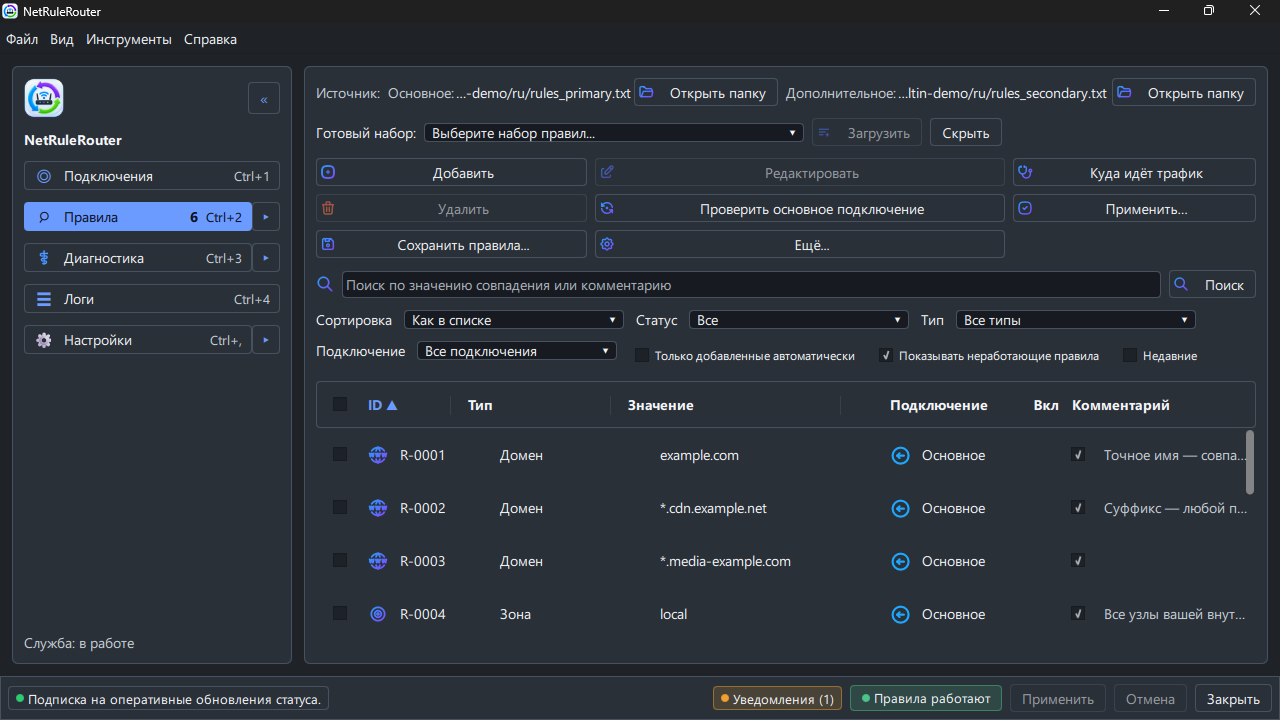The height and width of the screenshot is (720, 1280).
Task: Click the connection arrow icon for *.cdn.example.net
Action: (900, 508)
